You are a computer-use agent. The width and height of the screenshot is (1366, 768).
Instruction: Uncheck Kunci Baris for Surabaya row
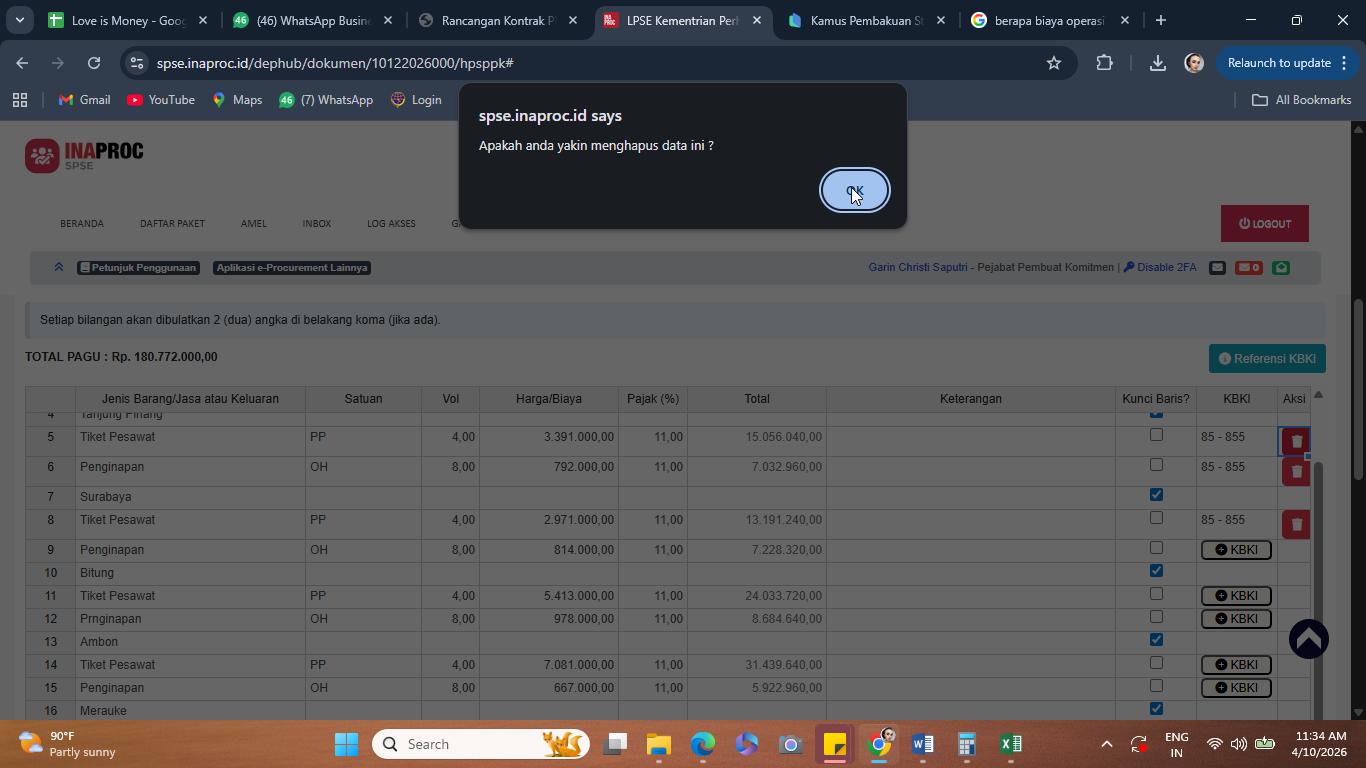1156,495
